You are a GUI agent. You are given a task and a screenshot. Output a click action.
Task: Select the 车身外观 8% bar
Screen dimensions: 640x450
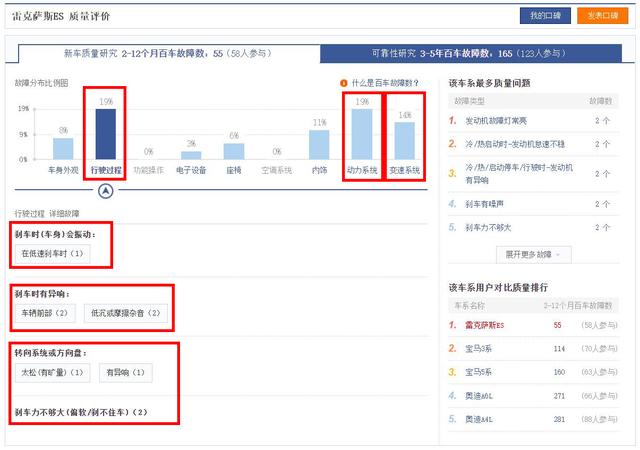[63, 149]
